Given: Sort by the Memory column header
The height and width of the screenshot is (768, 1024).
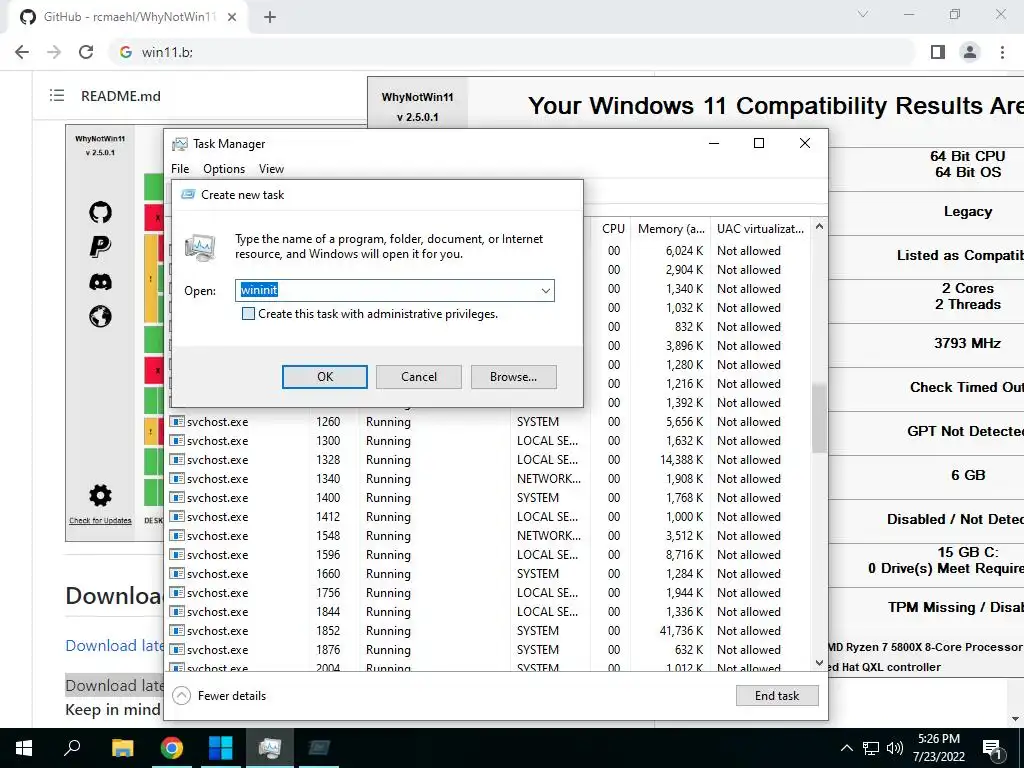Looking at the screenshot, I should tap(671, 229).
